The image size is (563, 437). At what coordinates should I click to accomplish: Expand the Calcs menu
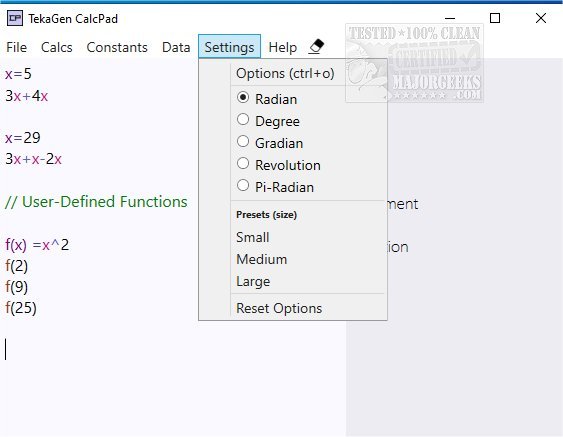57,47
